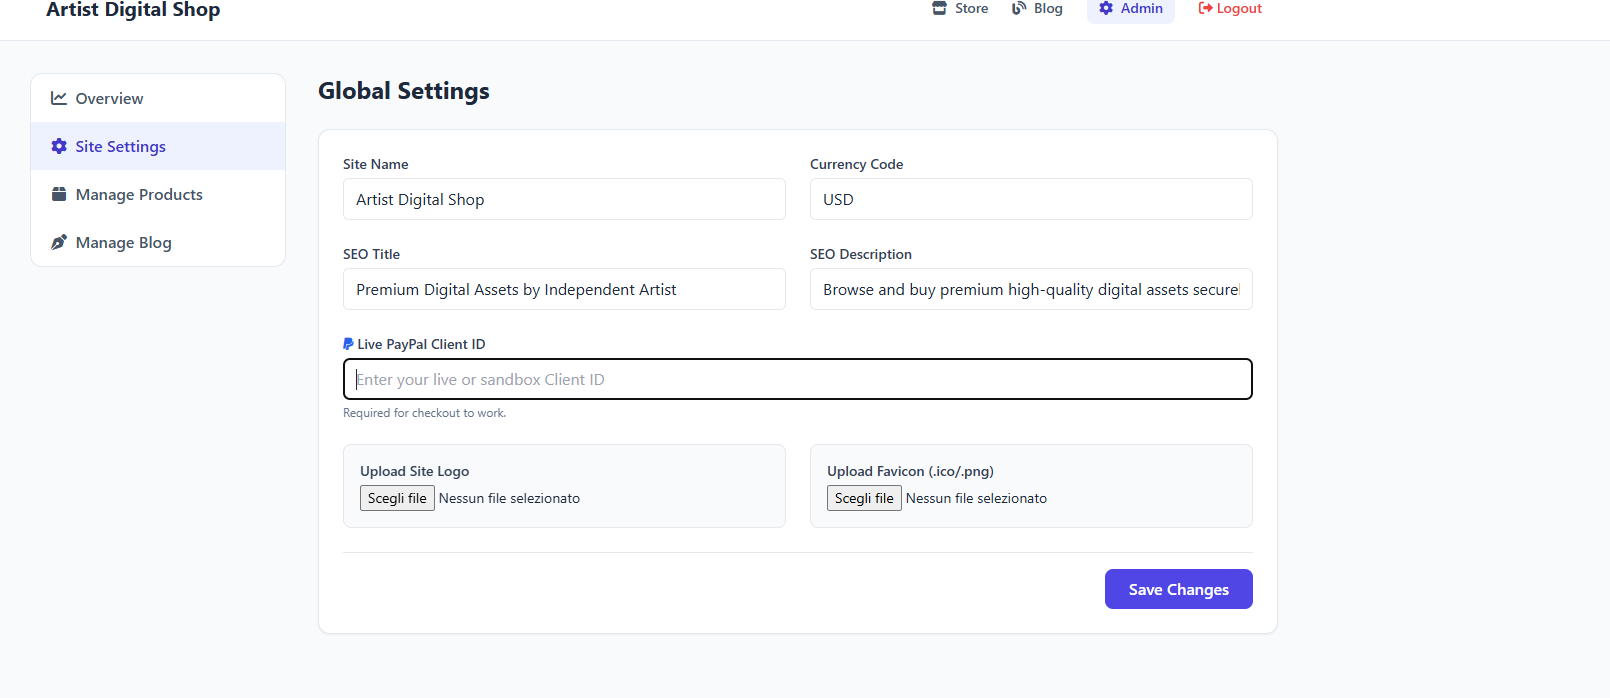Click into the SEO Title input
1610x698 pixels.
point(564,289)
